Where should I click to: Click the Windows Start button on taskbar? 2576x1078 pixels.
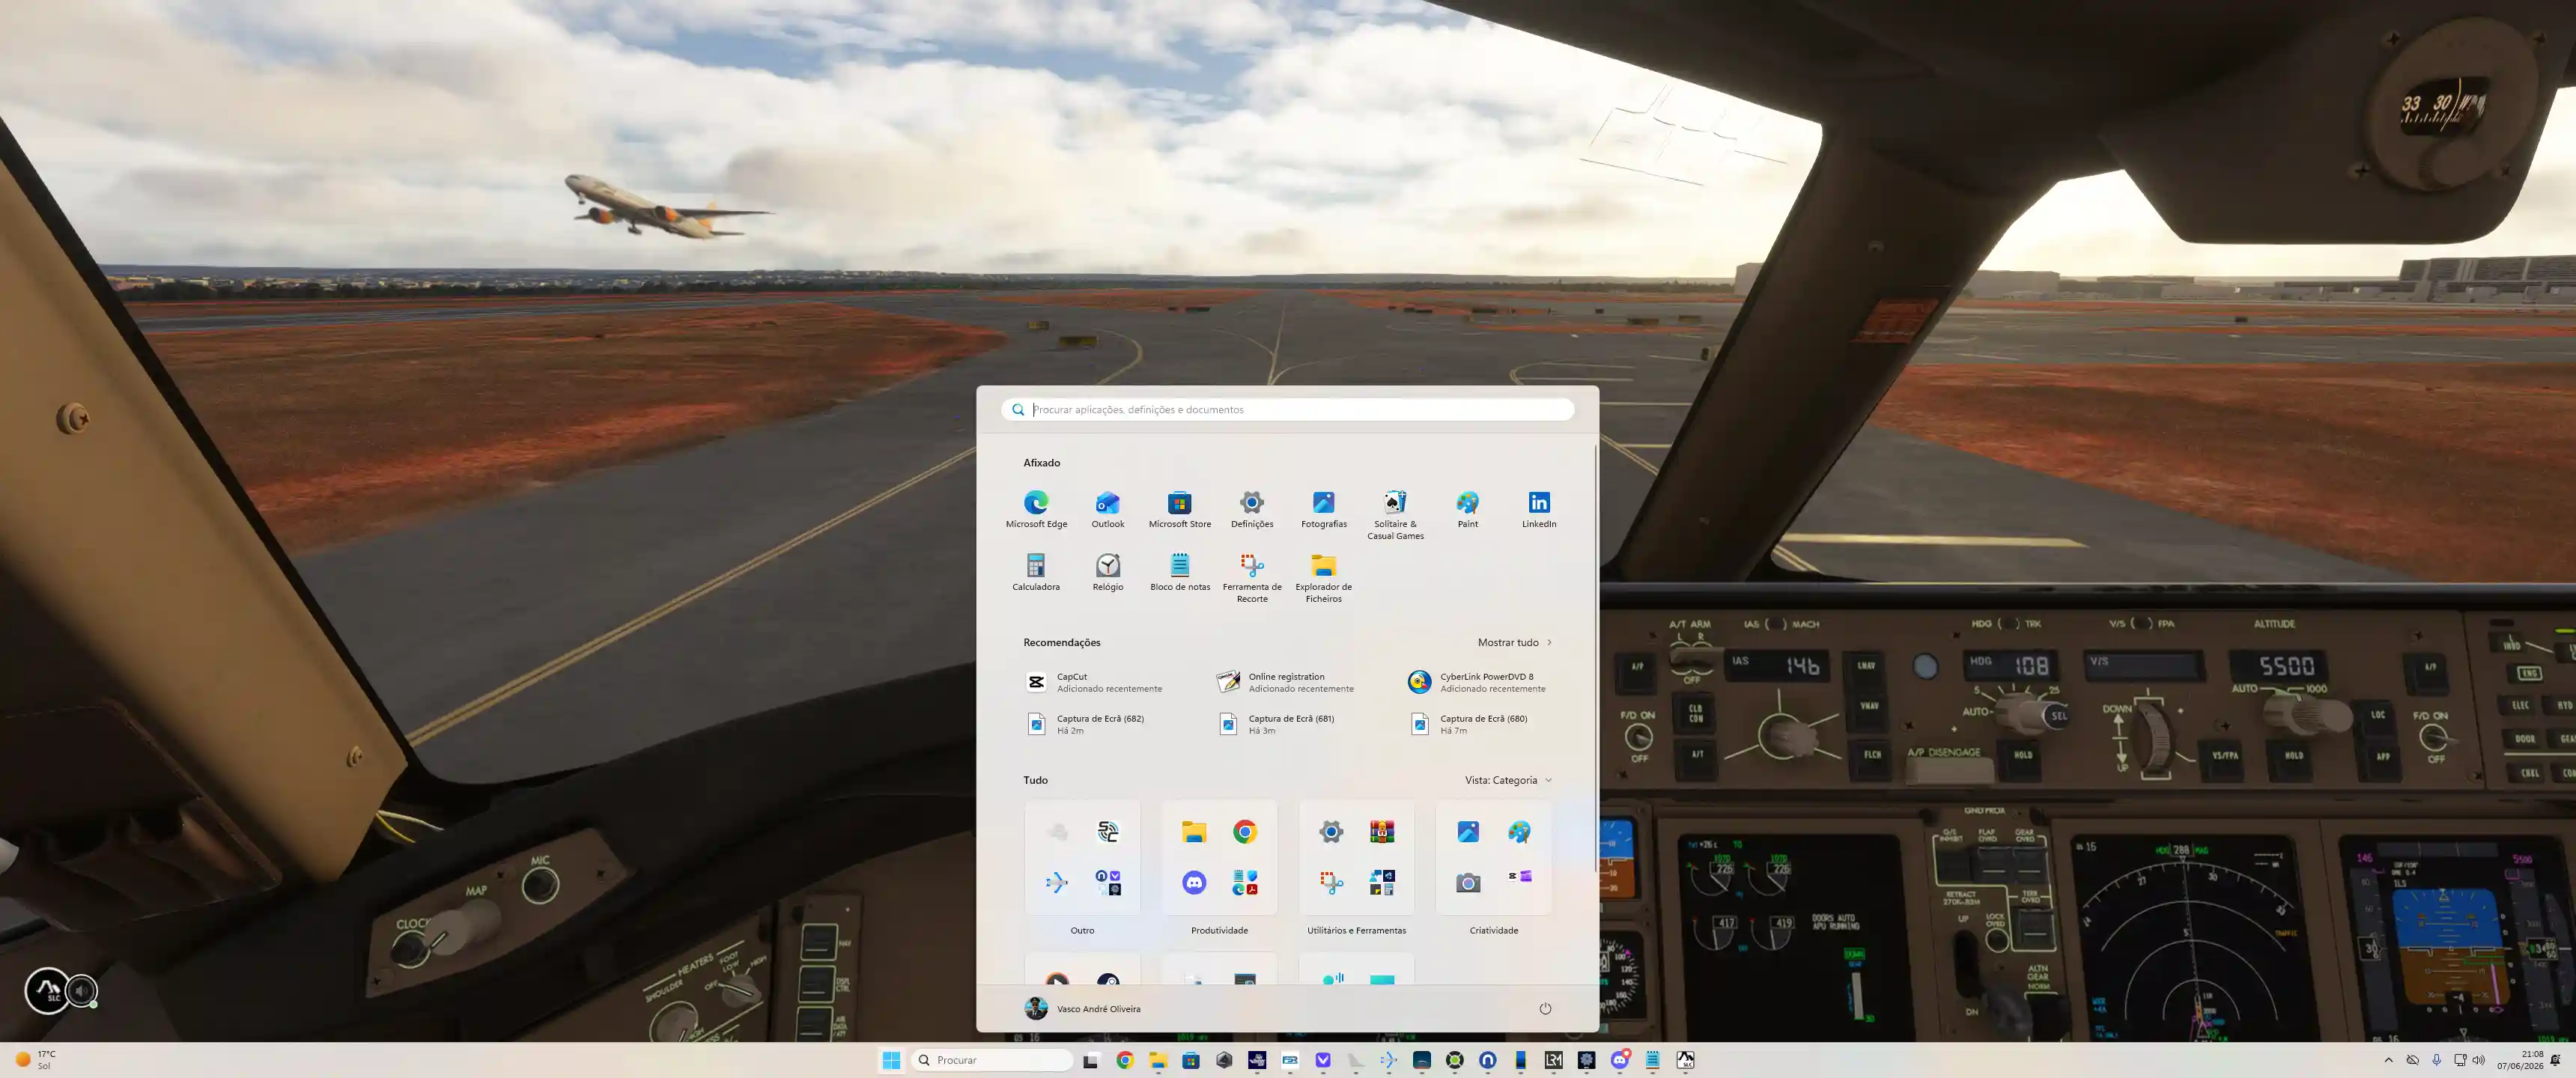[891, 1060]
